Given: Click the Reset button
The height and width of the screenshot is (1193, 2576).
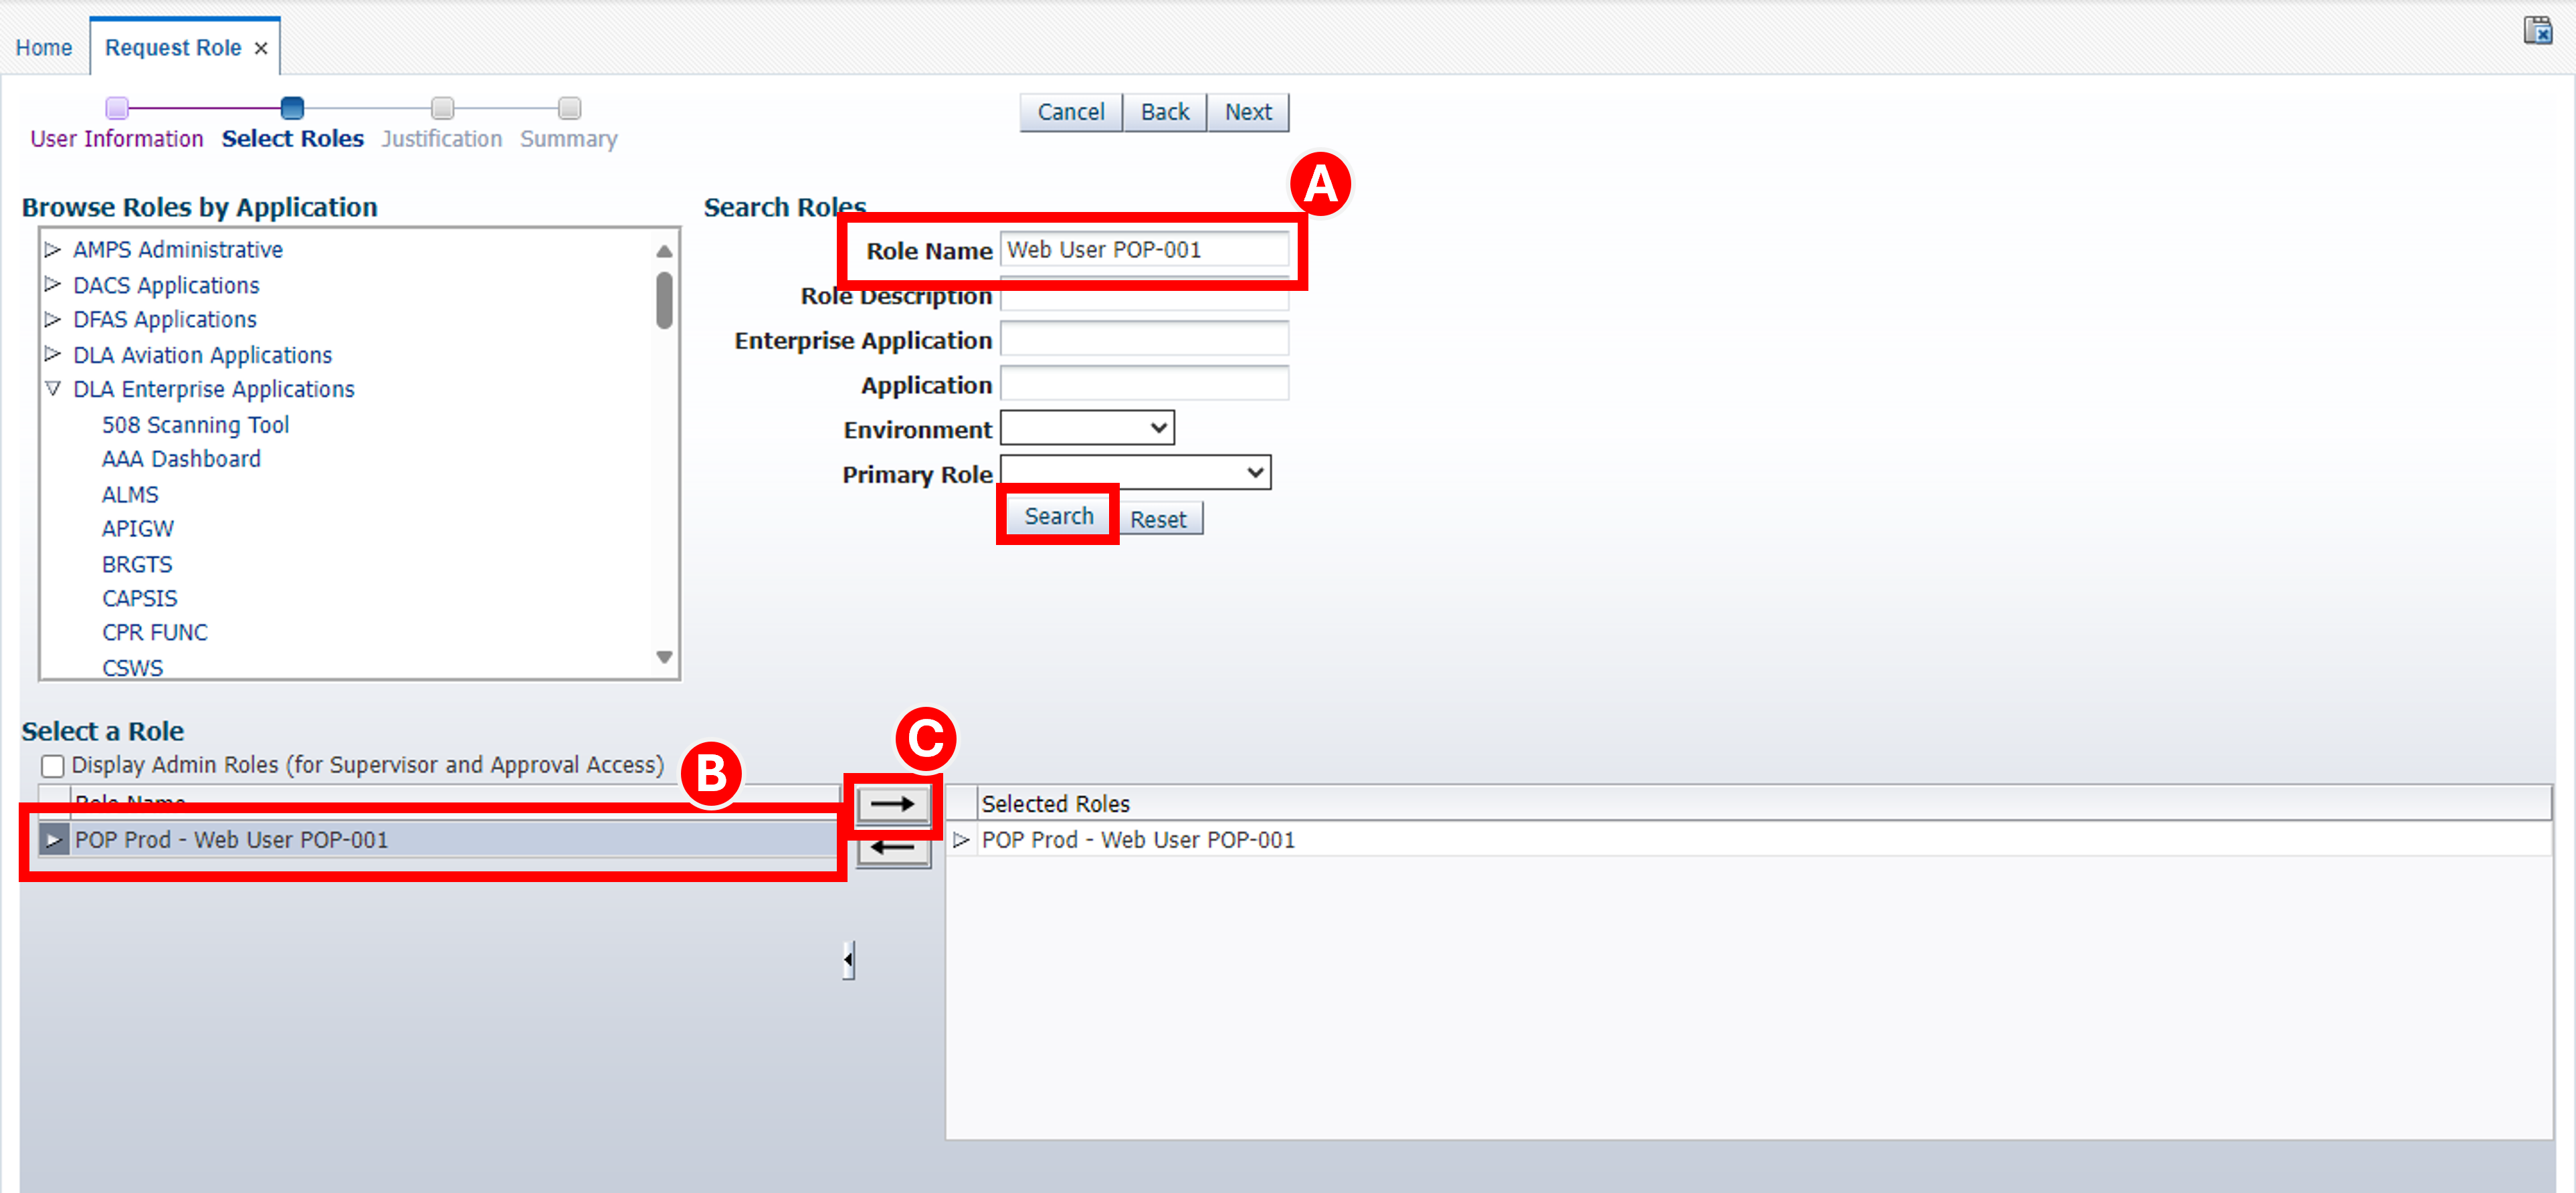Looking at the screenshot, I should click(x=1160, y=518).
